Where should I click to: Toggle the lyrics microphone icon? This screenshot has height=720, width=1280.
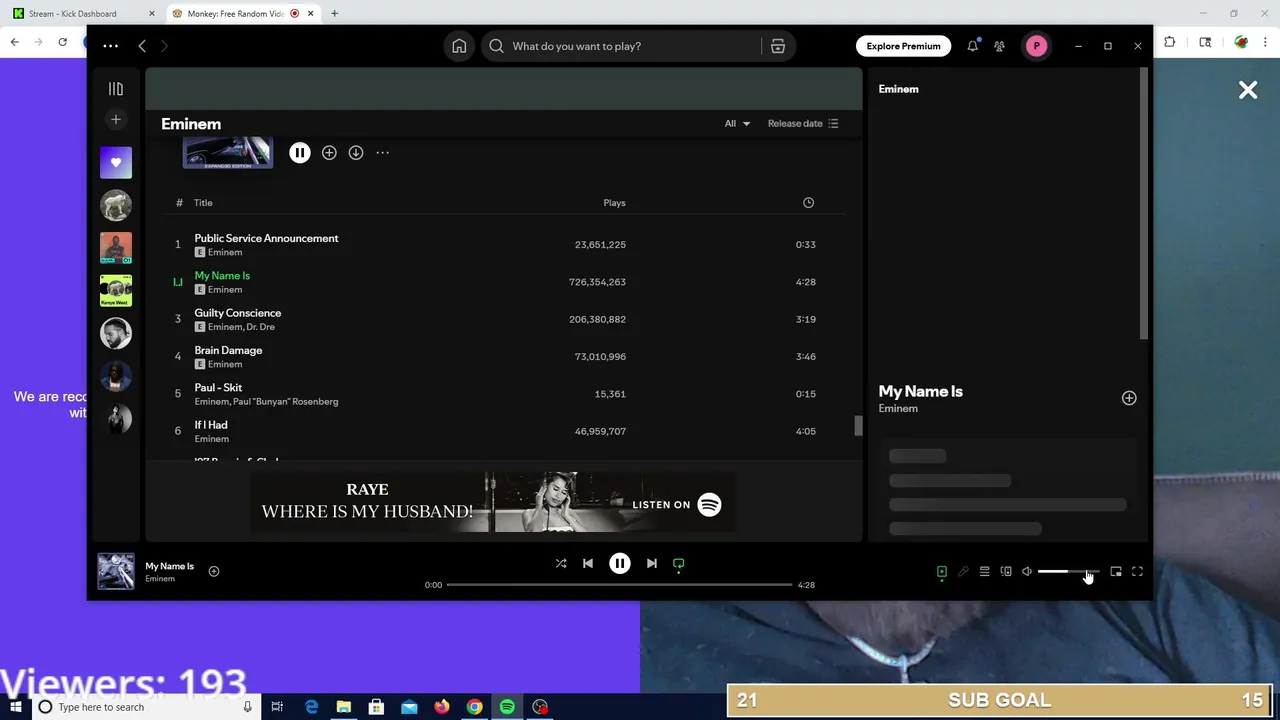(x=963, y=571)
